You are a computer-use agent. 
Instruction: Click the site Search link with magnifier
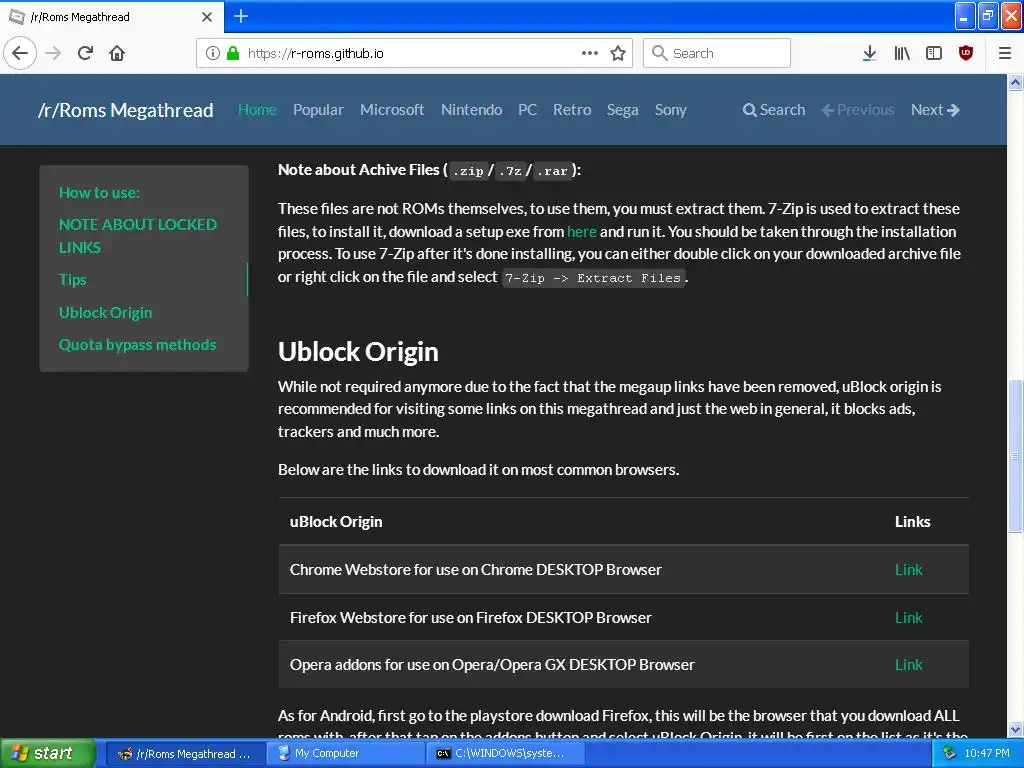coord(774,110)
